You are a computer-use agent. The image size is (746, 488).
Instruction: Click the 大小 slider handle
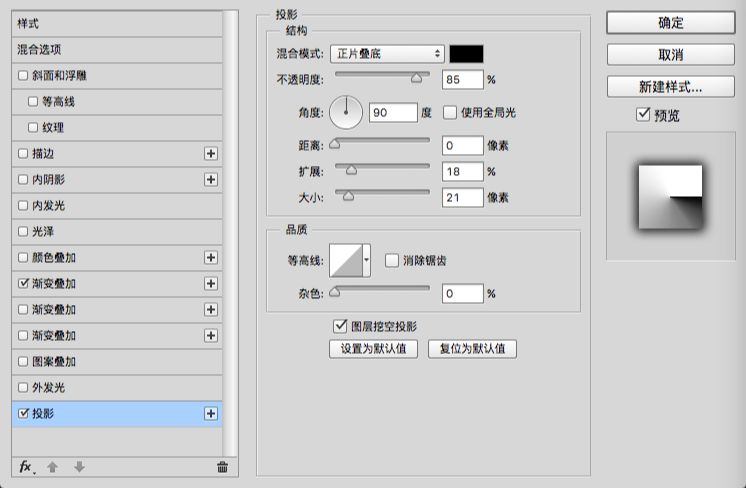(x=349, y=195)
